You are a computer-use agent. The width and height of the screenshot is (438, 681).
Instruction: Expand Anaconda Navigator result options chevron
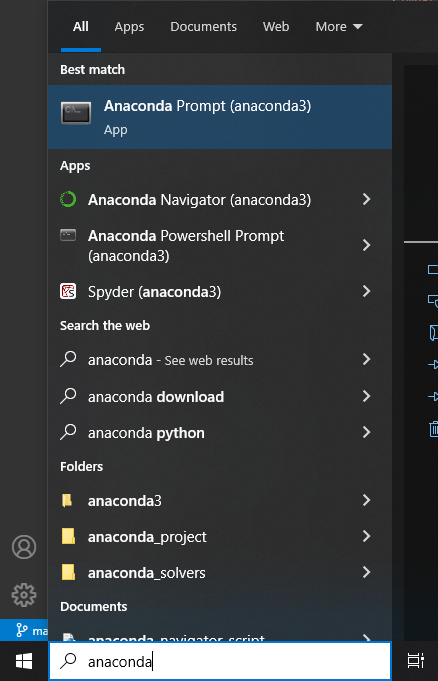[x=366, y=199]
